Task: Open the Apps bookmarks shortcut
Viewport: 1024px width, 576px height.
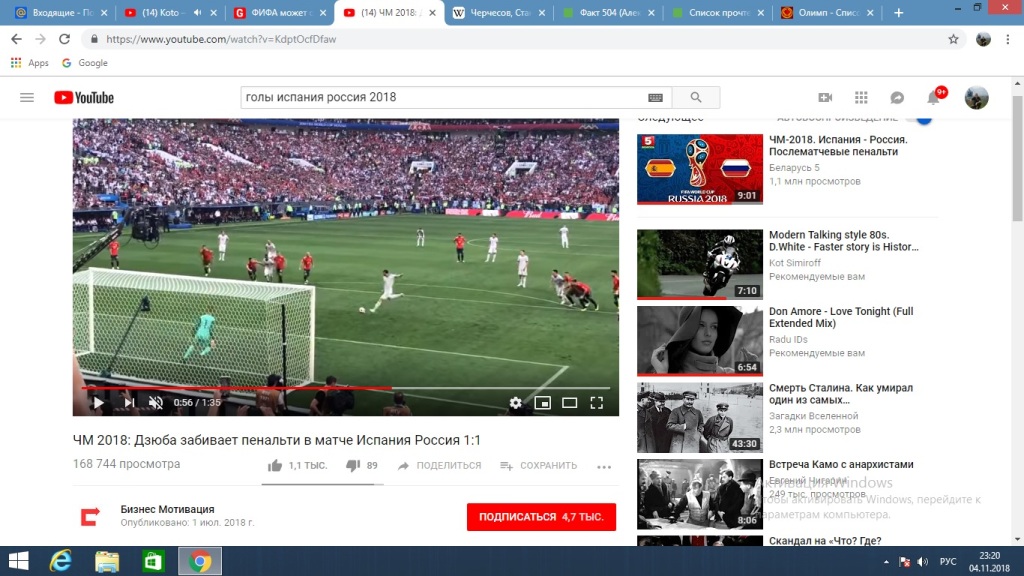Action: 30,63
